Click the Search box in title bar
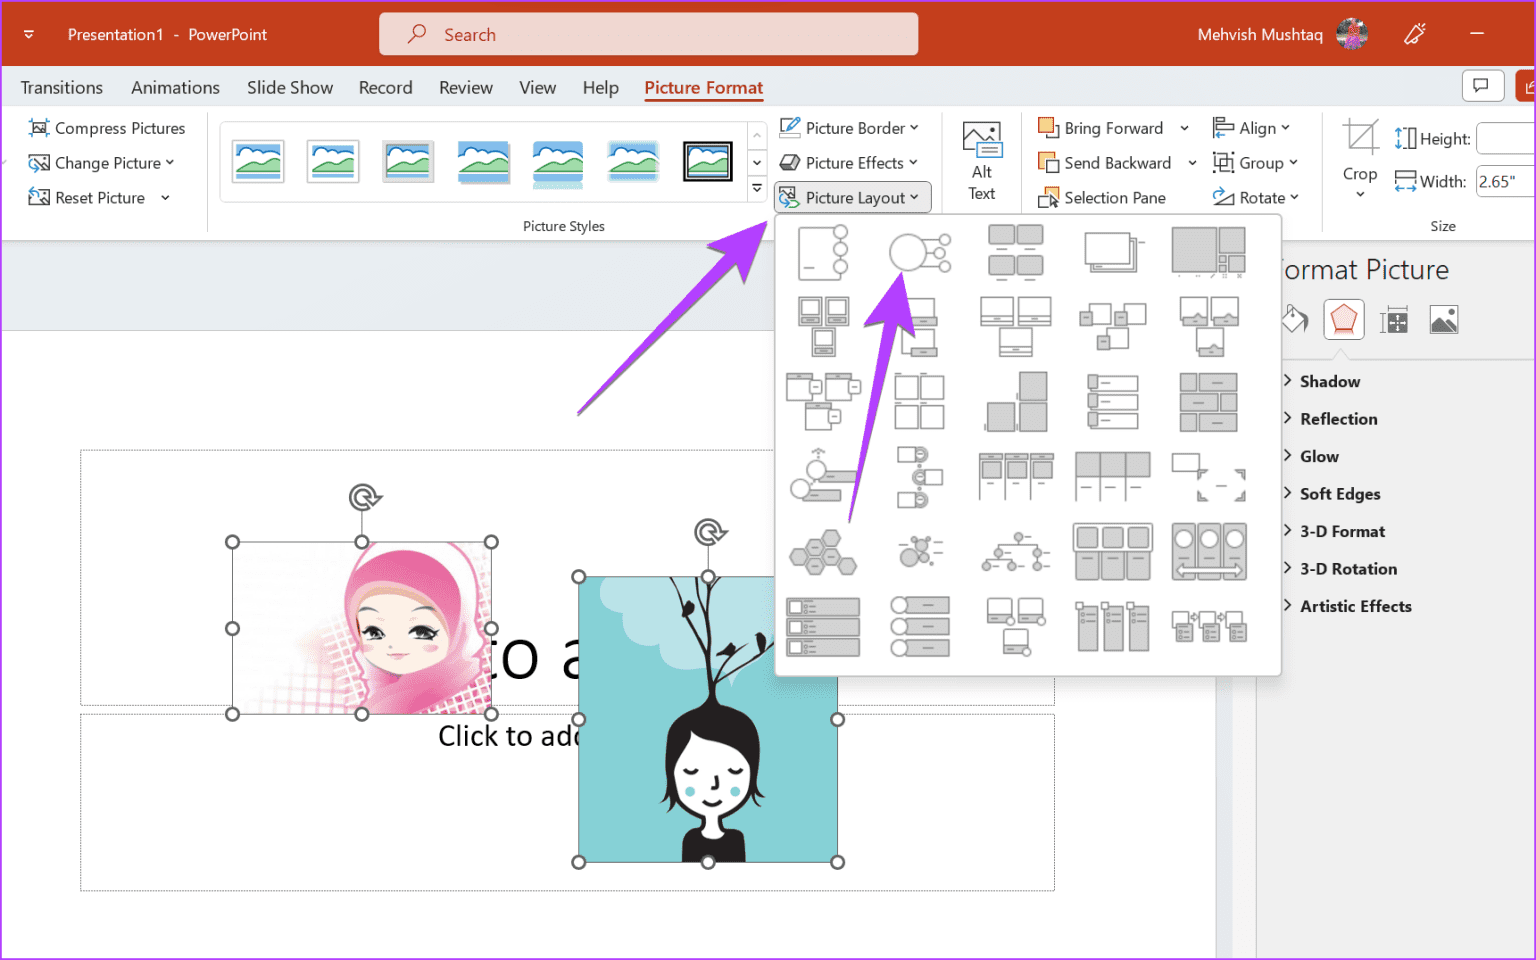Viewport: 1536px width, 960px height. [x=648, y=35]
